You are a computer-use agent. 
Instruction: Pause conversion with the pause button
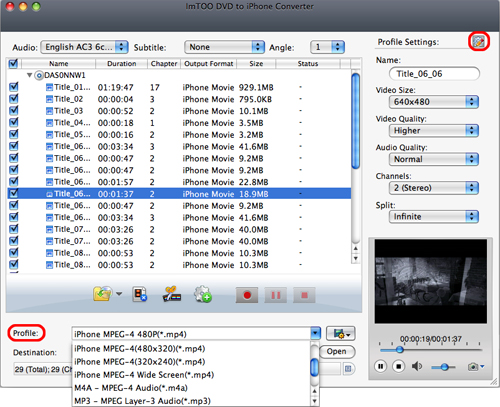(x=276, y=295)
